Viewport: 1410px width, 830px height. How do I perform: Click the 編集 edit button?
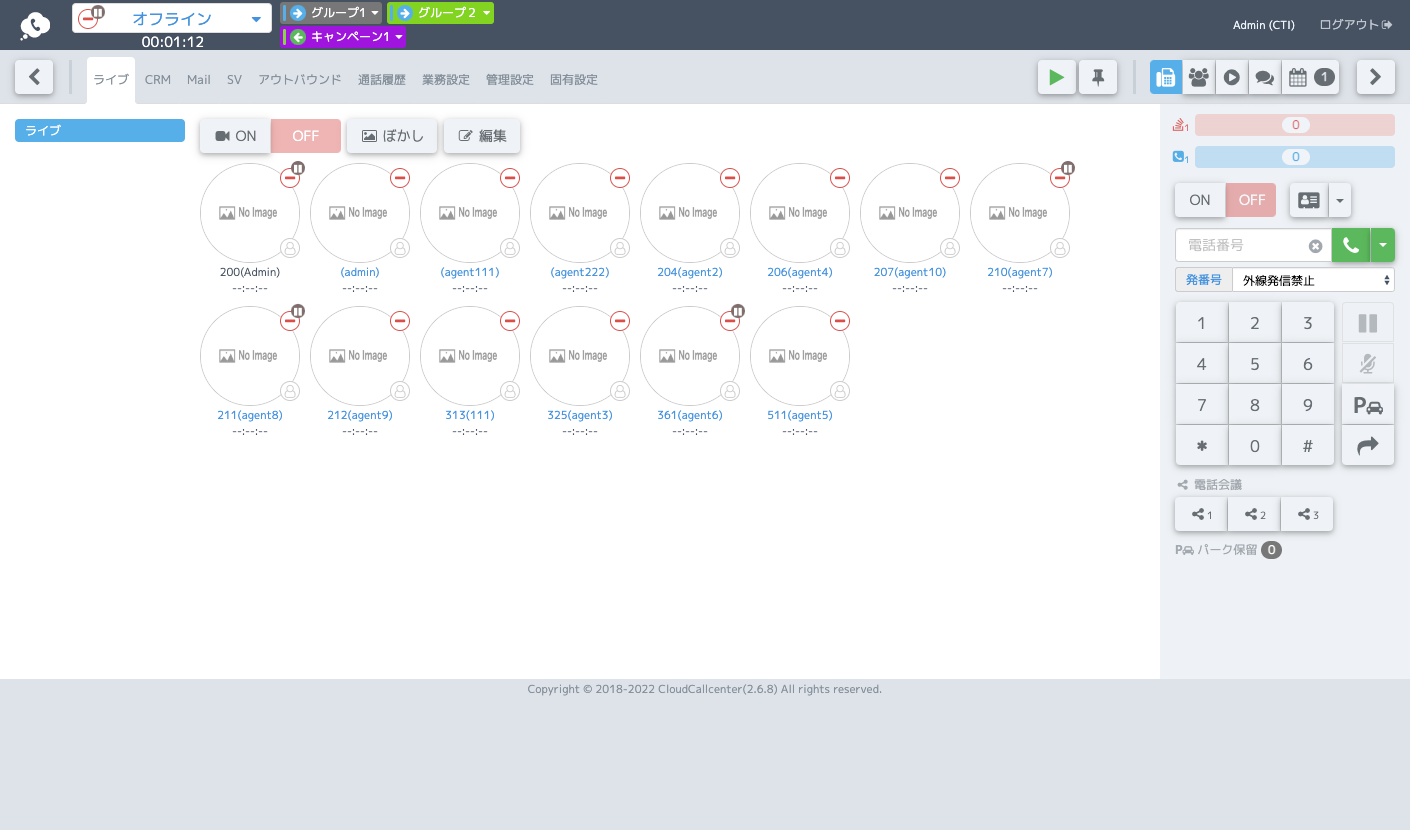tap(482, 136)
